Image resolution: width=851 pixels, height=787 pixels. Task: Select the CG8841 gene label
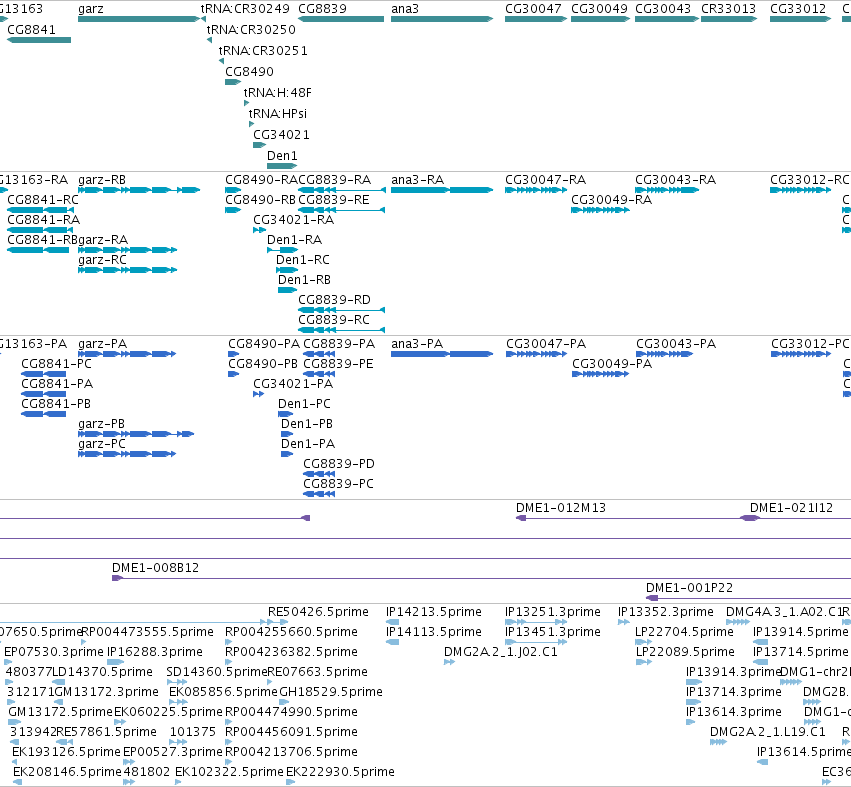(x=31, y=29)
